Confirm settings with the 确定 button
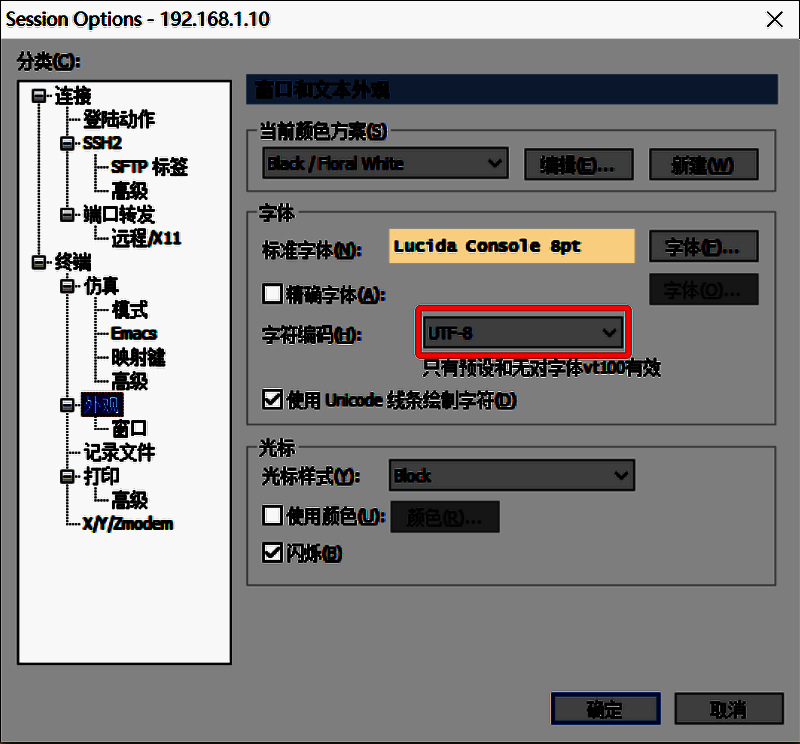This screenshot has height=744, width=800. (605, 708)
